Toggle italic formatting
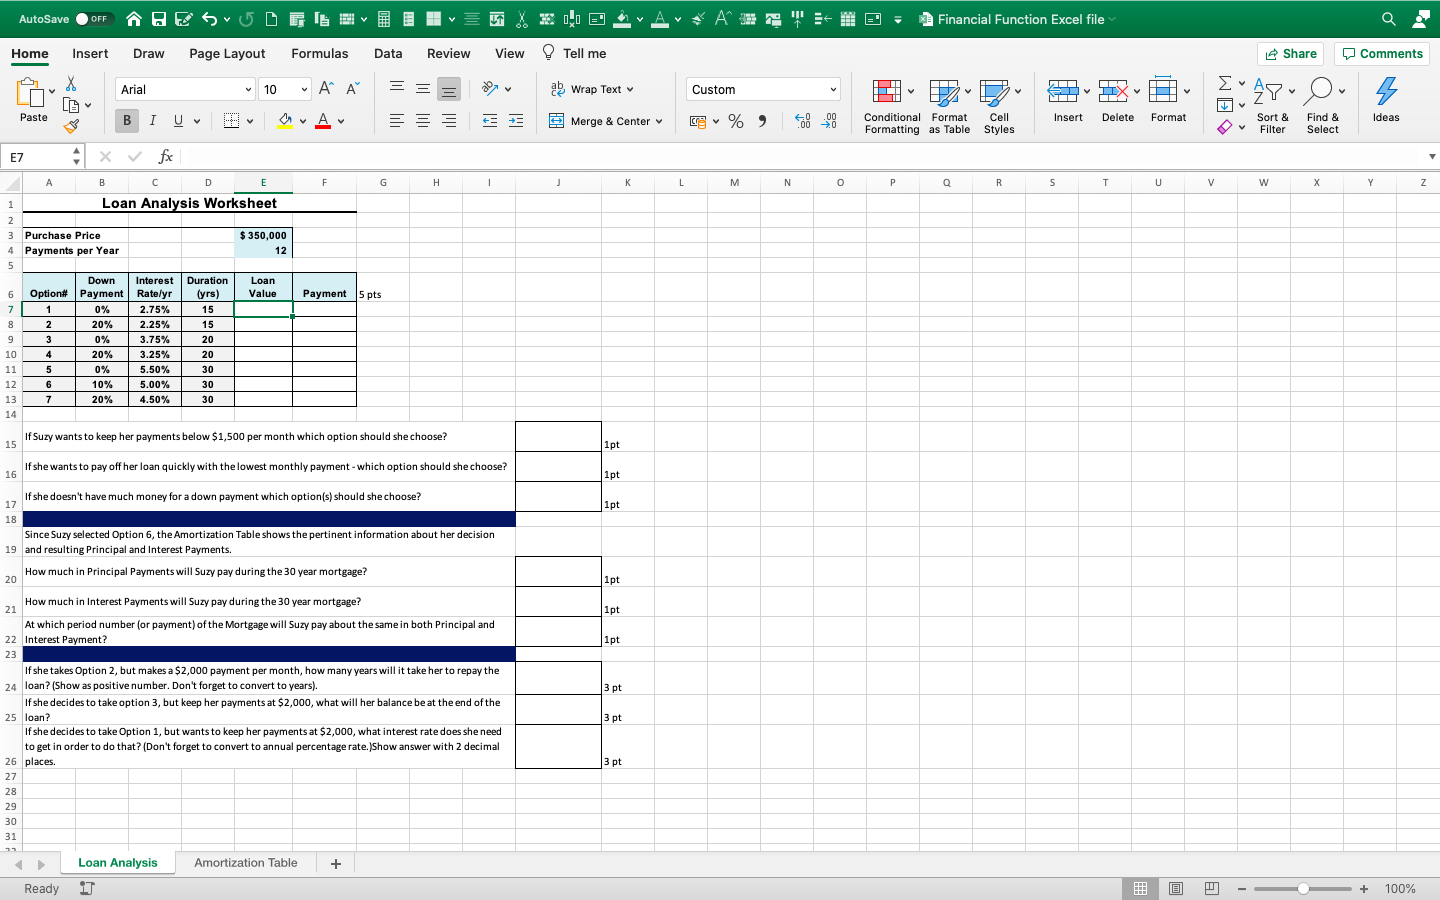Image resolution: width=1440 pixels, height=900 pixels. coord(152,120)
